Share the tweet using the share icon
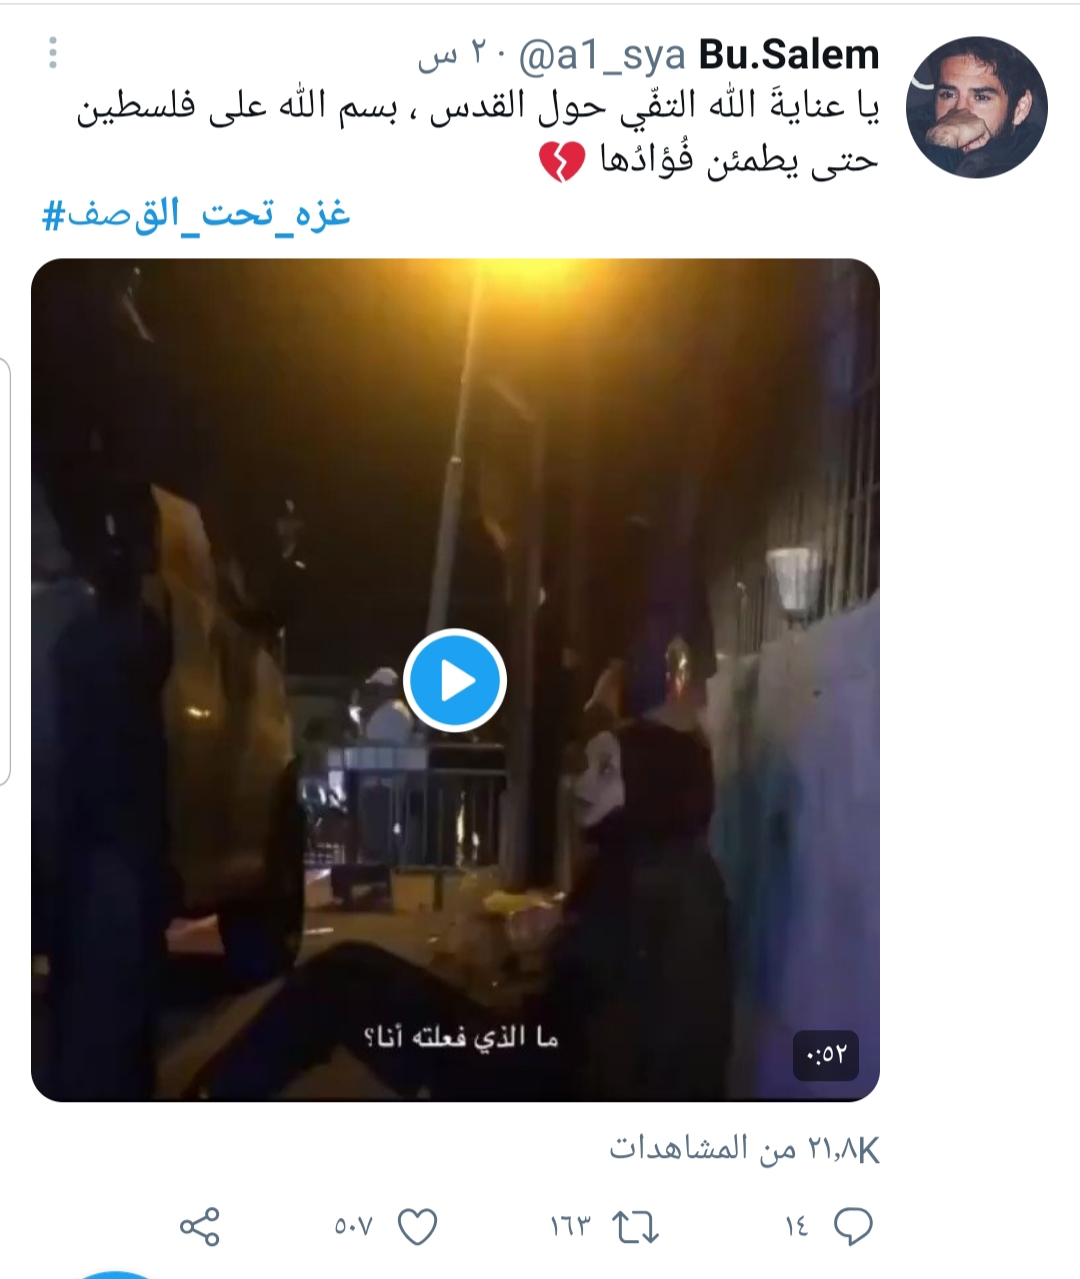The image size is (1080, 1279). tap(199, 1226)
